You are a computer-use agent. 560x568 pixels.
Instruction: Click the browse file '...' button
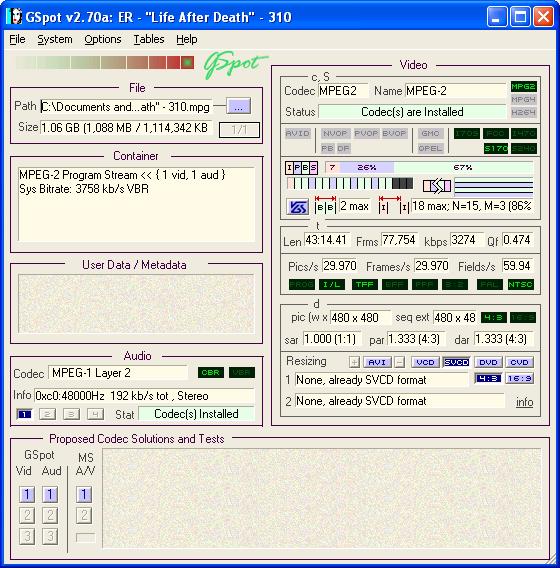point(238,106)
